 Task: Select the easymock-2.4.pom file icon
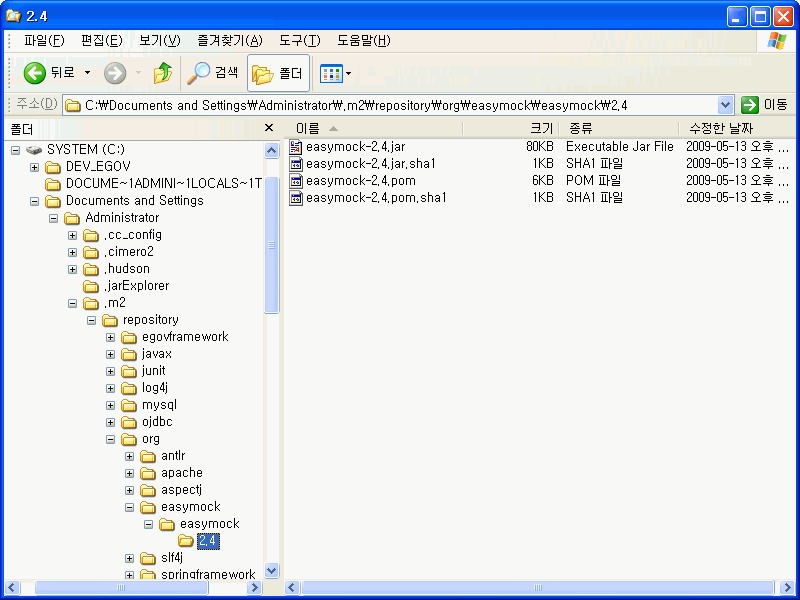(x=297, y=180)
